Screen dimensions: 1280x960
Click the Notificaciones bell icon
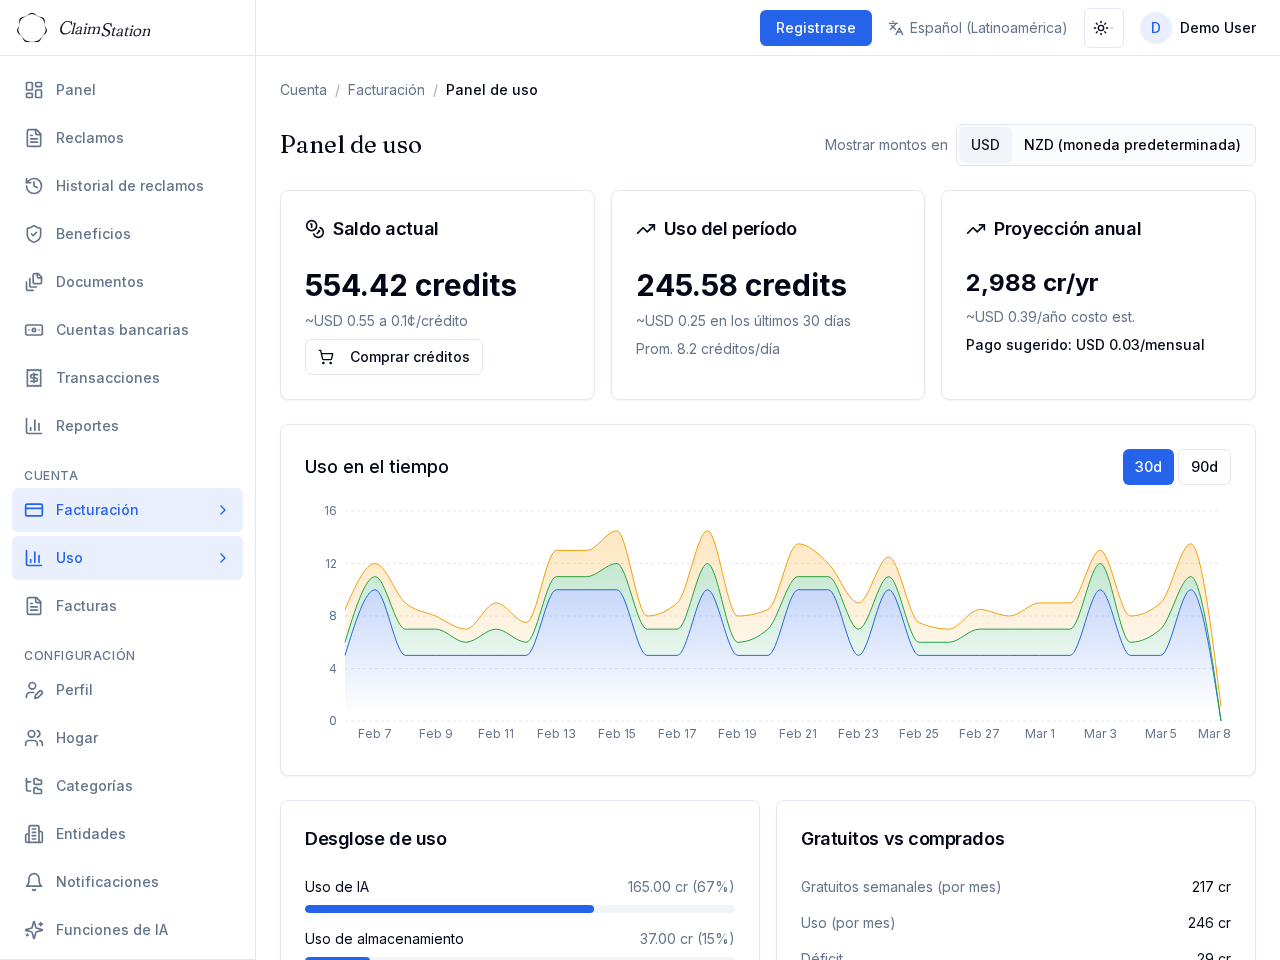[x=34, y=882]
